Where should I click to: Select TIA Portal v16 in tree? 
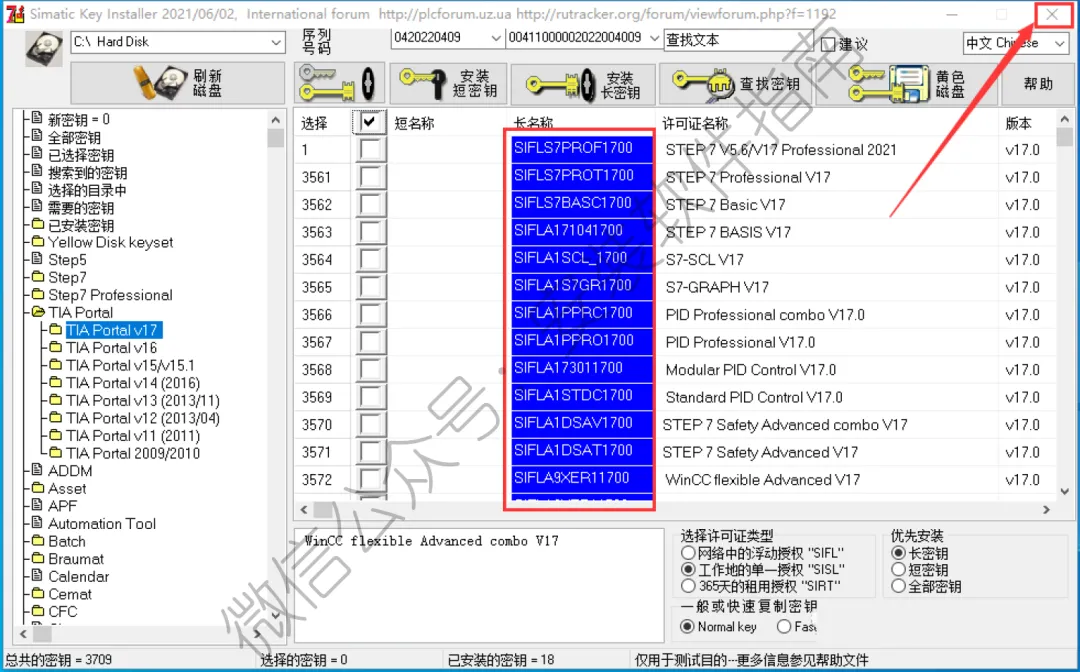(112, 348)
